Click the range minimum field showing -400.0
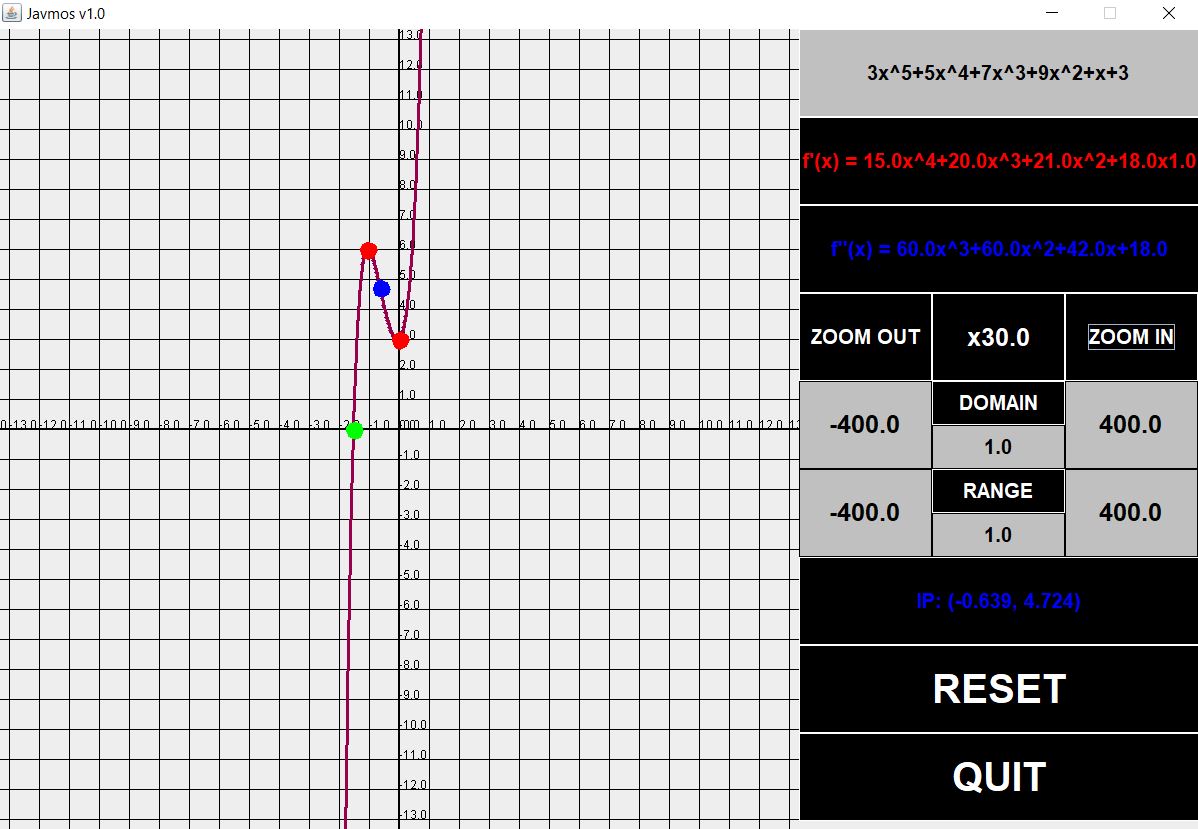 point(865,513)
